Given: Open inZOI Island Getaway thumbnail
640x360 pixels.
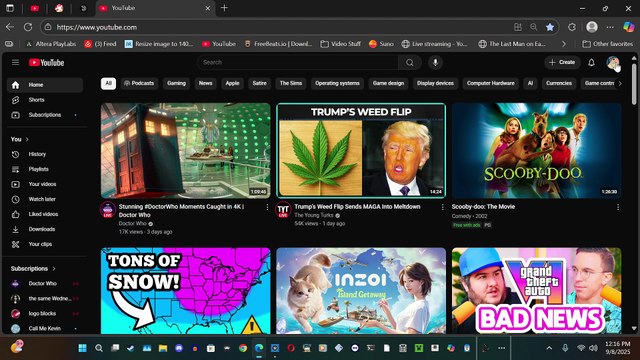Looking at the screenshot, I should [361, 291].
